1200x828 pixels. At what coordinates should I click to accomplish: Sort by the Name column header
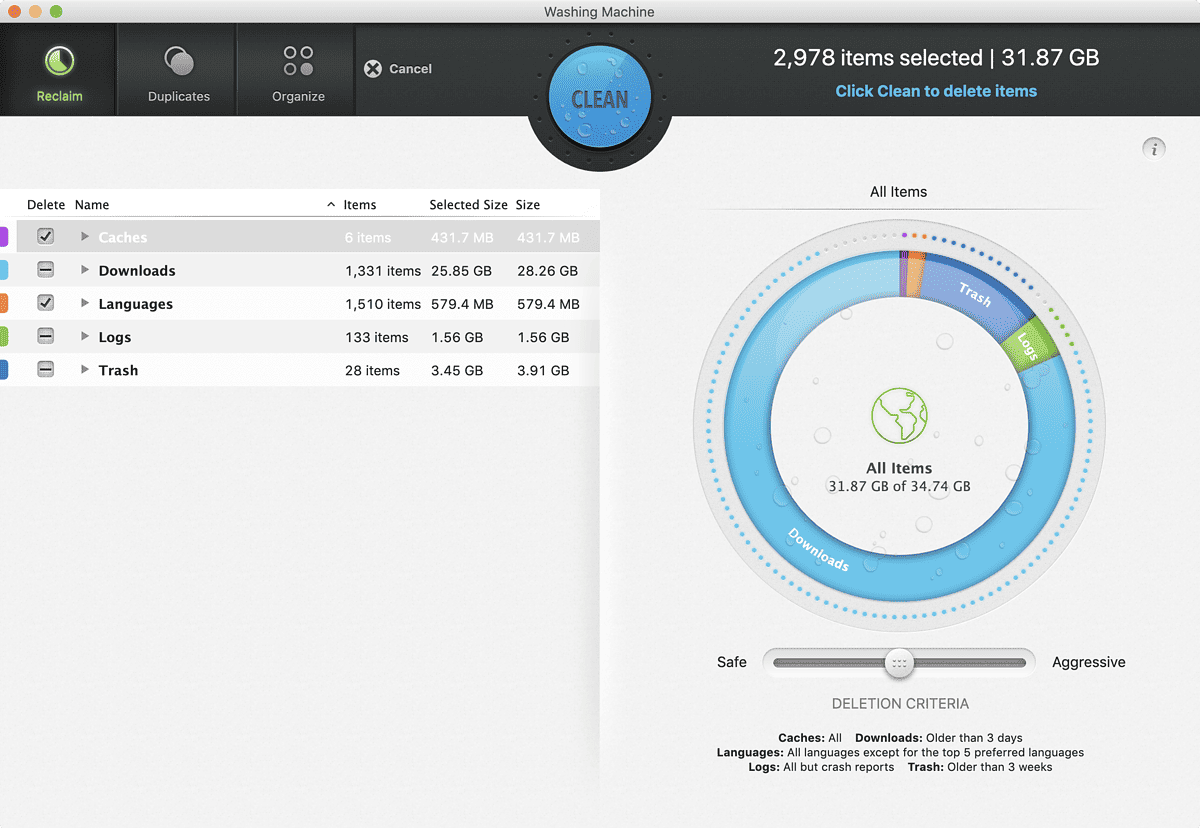pos(92,205)
